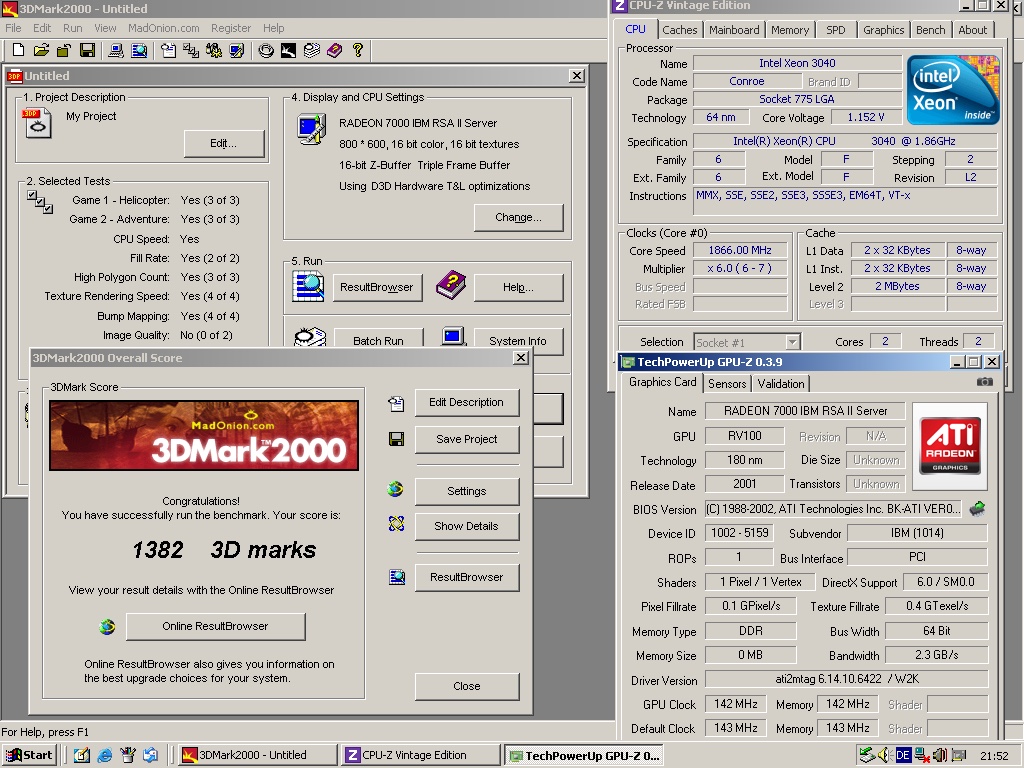Switch to the Mainboard tab in CPU-Z
Viewport: 1024px width, 768px height.
pyautogui.click(x=734, y=30)
